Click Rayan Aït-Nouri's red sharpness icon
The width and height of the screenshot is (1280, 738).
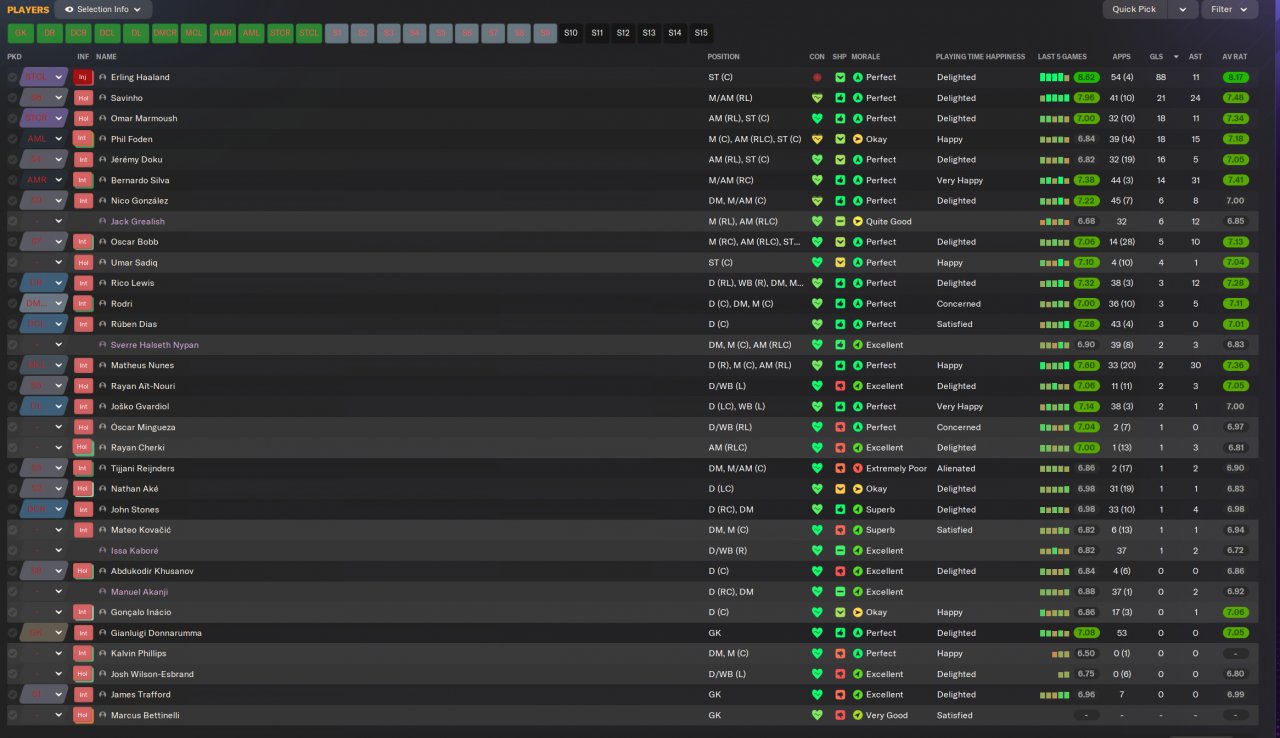pyautogui.click(x=840, y=386)
